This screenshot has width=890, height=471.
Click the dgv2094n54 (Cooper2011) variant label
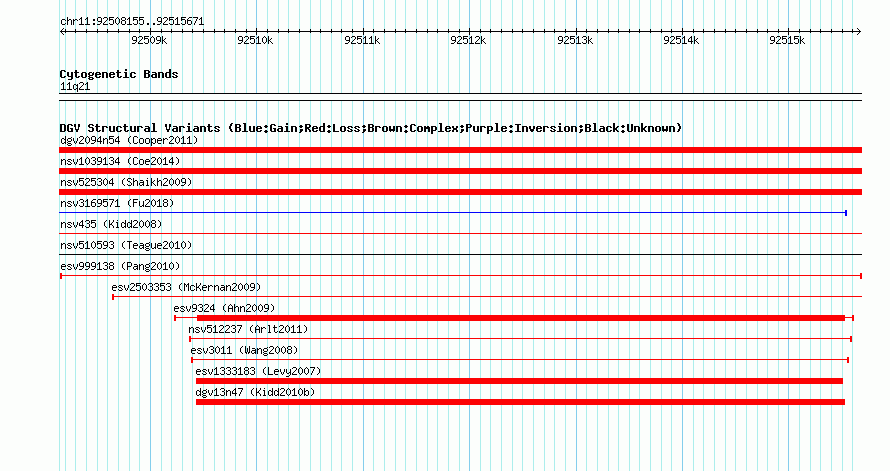pos(129,140)
